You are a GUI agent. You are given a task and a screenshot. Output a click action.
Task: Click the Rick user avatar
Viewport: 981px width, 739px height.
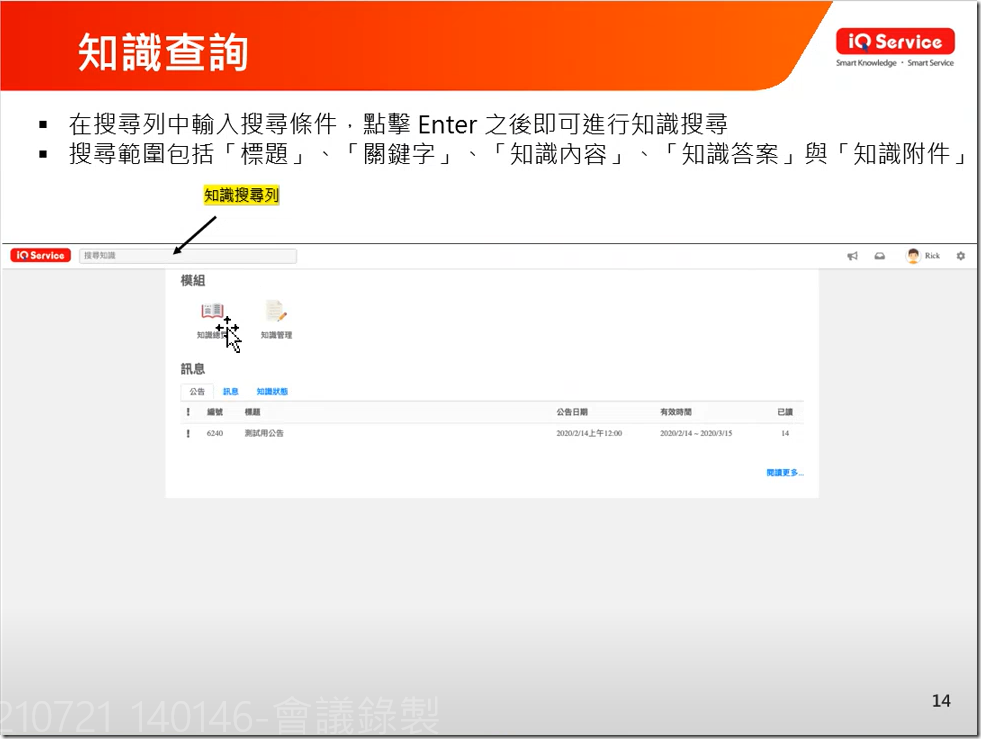(x=913, y=256)
